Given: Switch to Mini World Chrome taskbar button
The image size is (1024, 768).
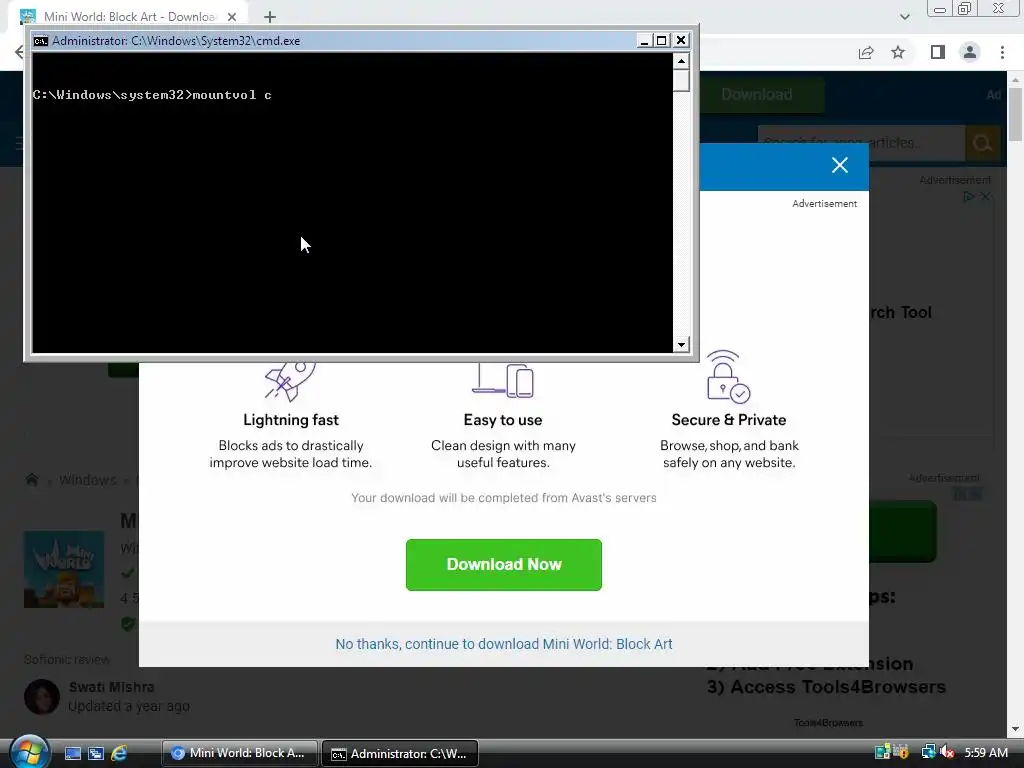Looking at the screenshot, I should pyautogui.click(x=240, y=753).
